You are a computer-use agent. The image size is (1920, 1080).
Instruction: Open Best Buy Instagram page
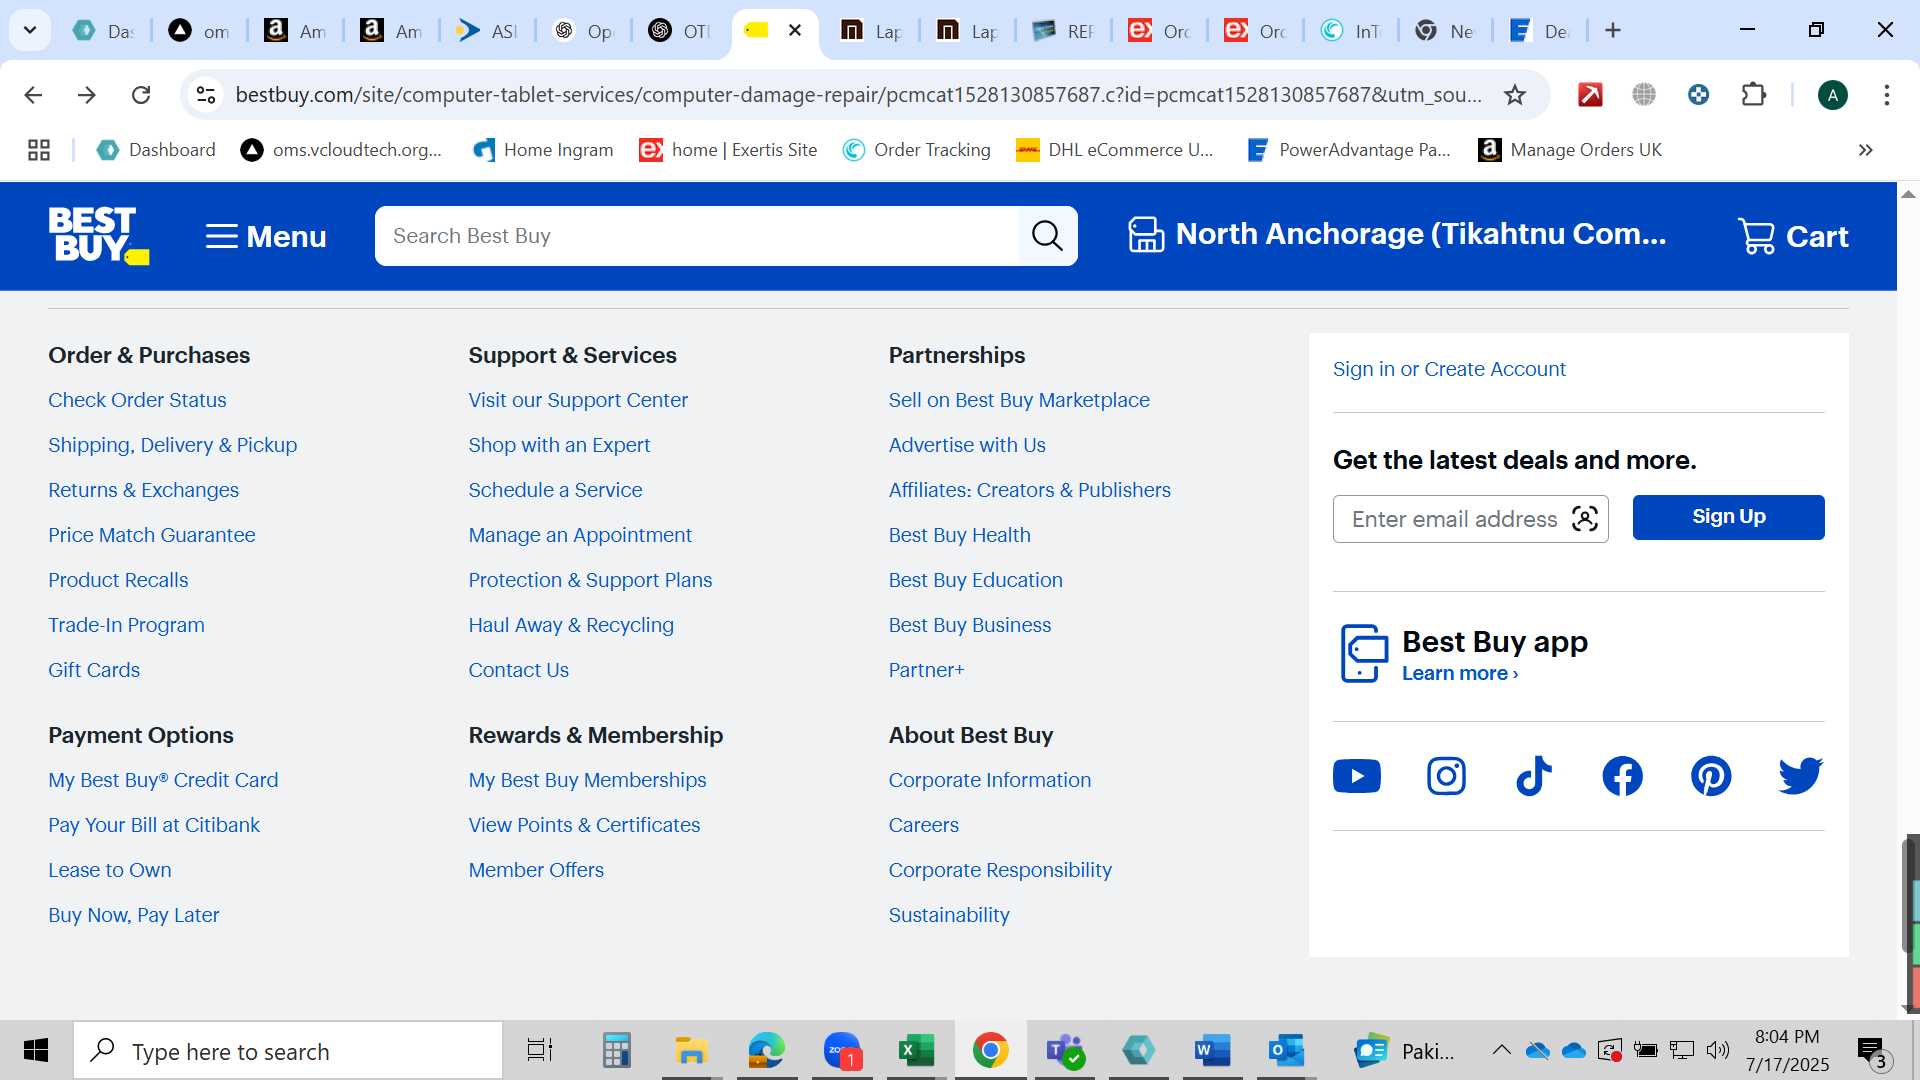click(1446, 776)
